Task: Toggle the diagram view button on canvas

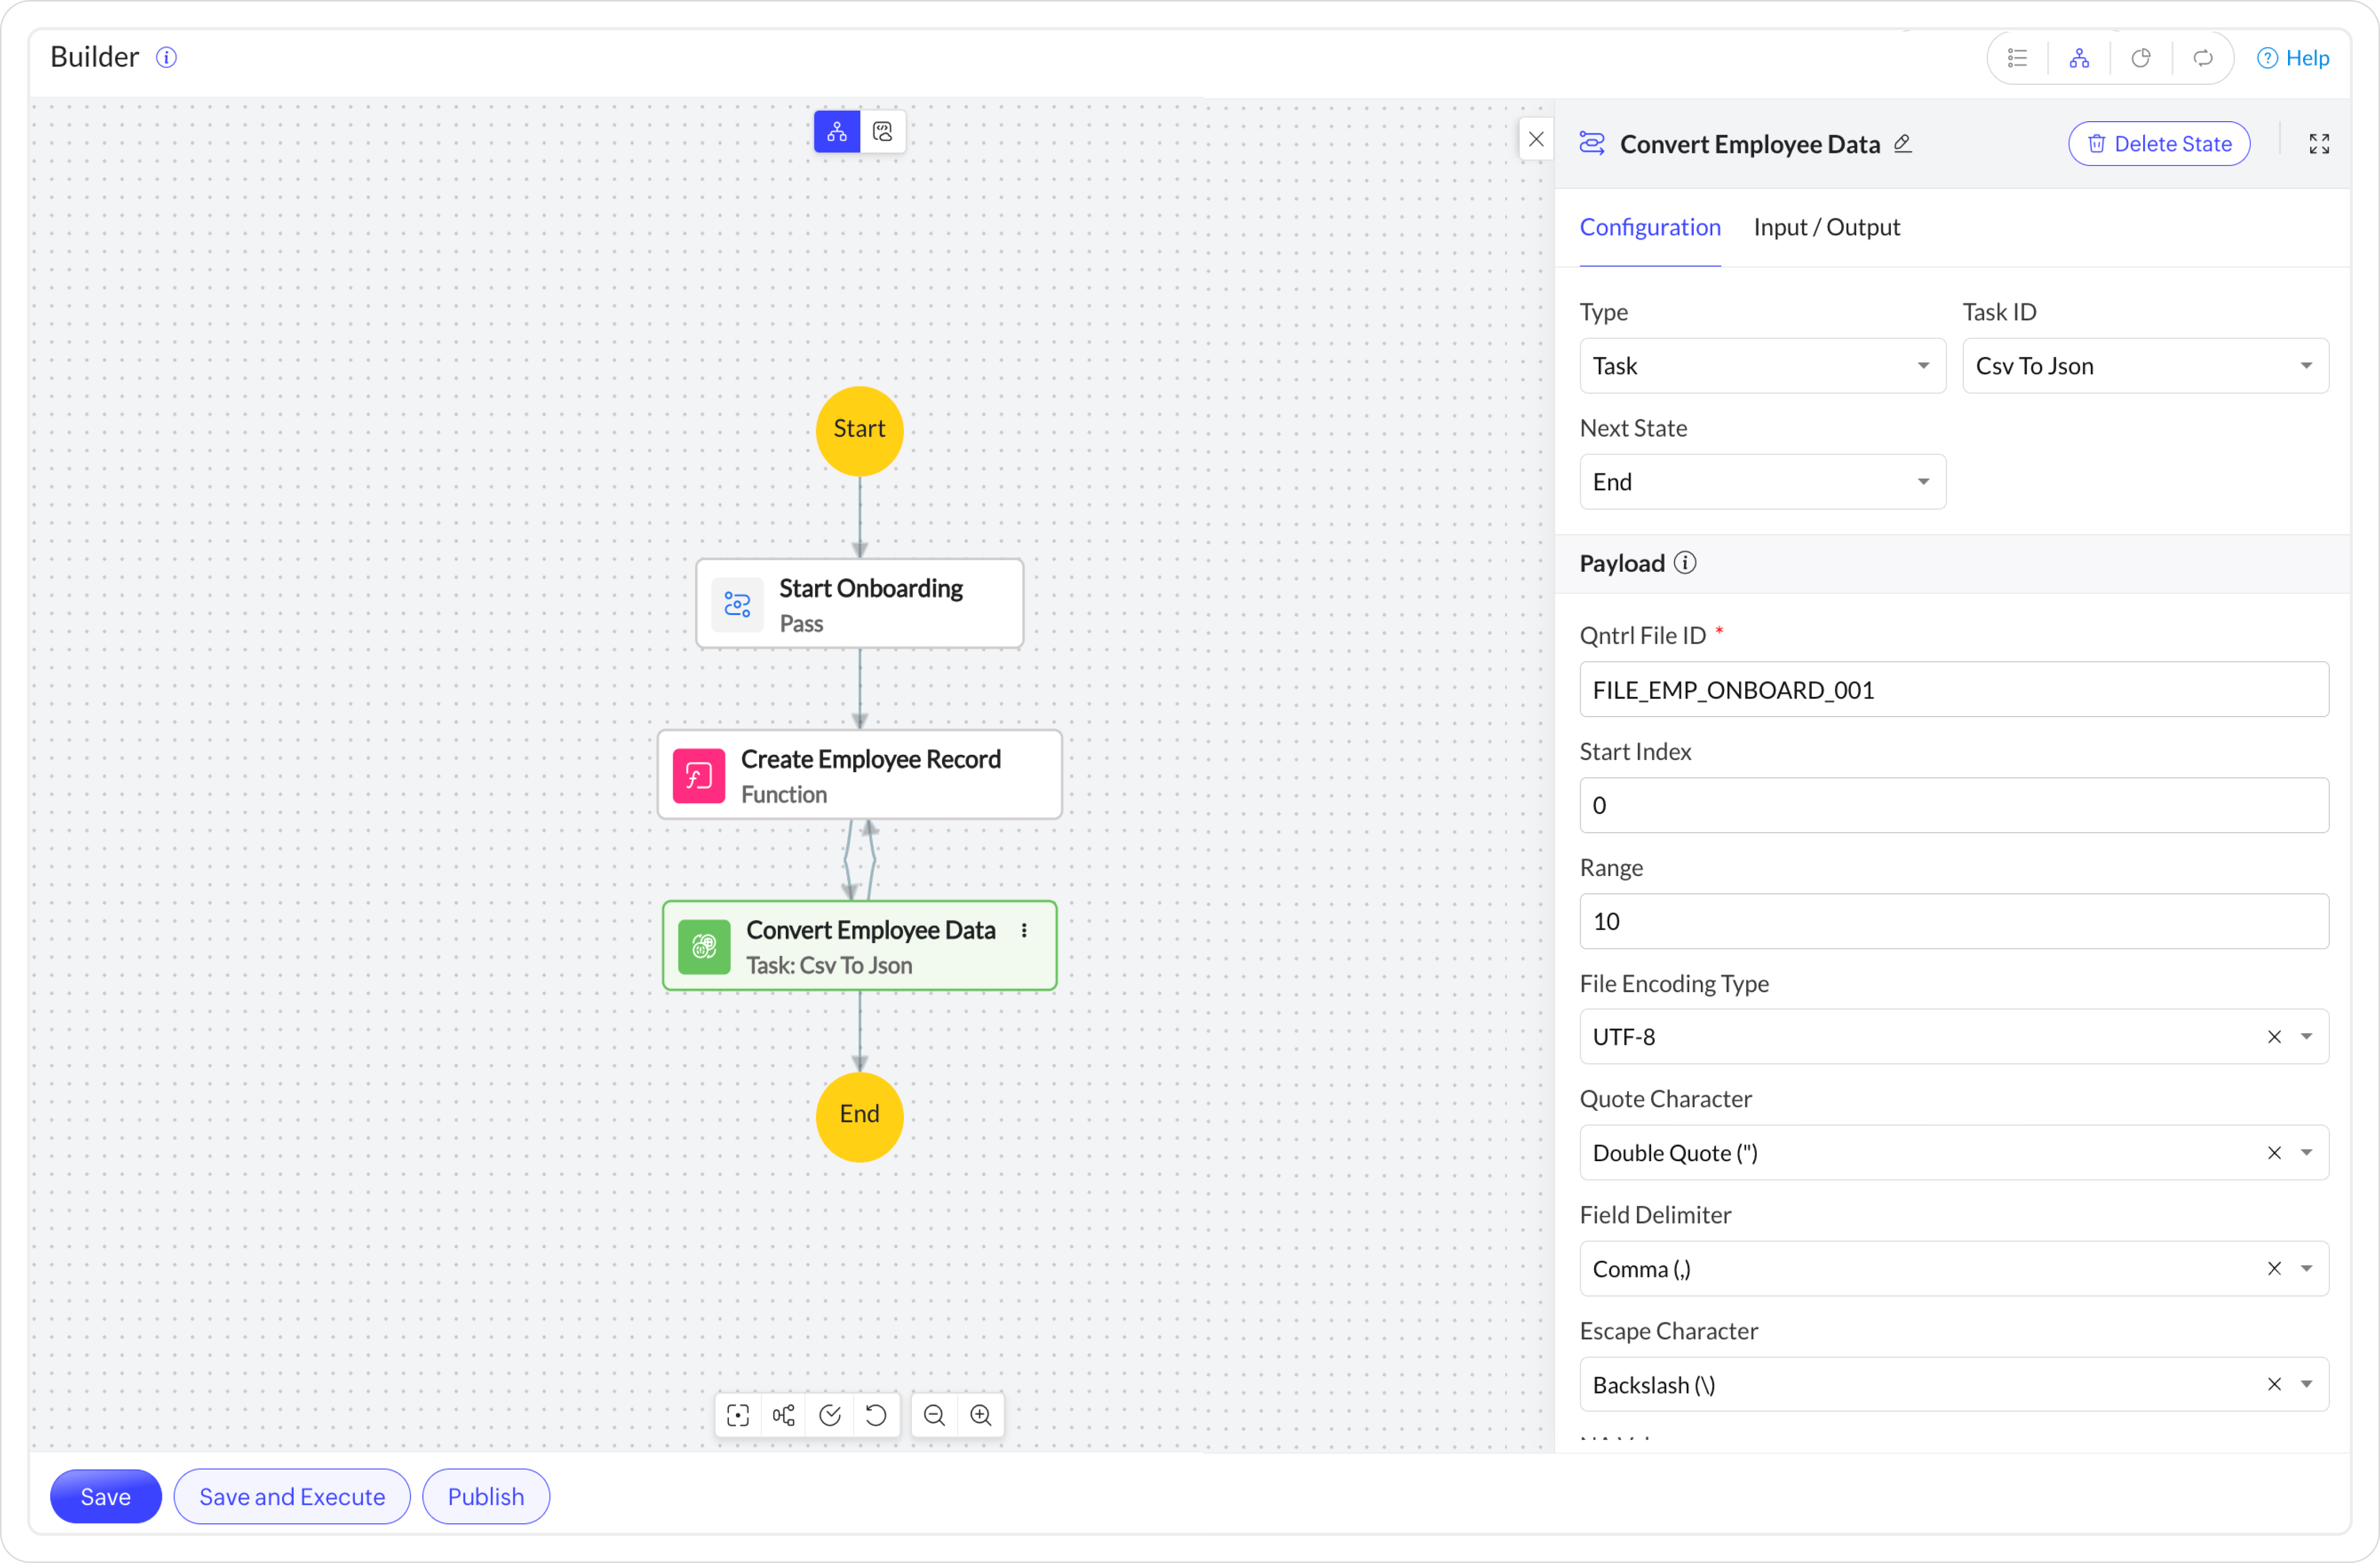Action: coord(837,131)
